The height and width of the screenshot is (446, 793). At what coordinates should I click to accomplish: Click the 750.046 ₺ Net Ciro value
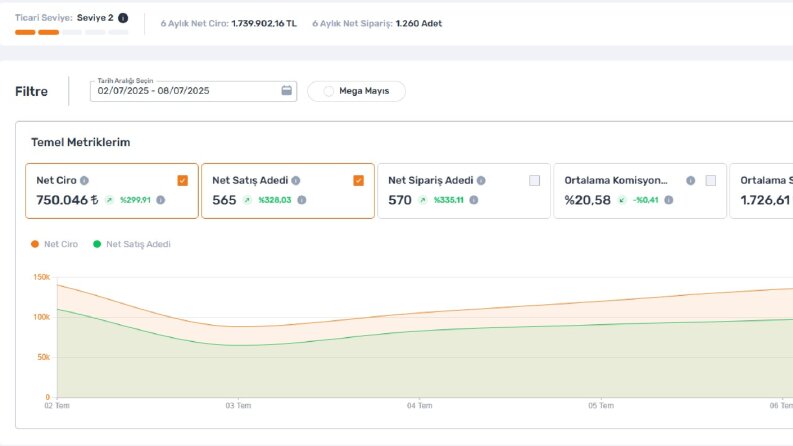pyautogui.click(x=67, y=200)
